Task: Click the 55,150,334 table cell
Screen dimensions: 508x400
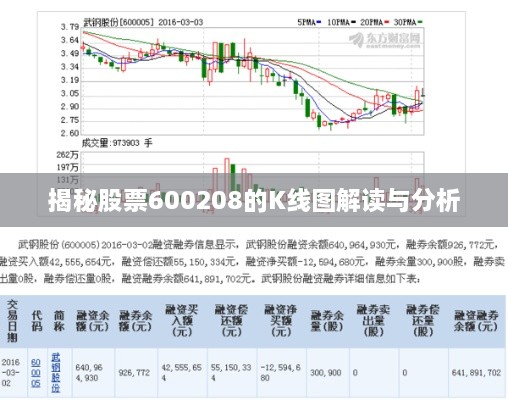Action: (x=231, y=373)
